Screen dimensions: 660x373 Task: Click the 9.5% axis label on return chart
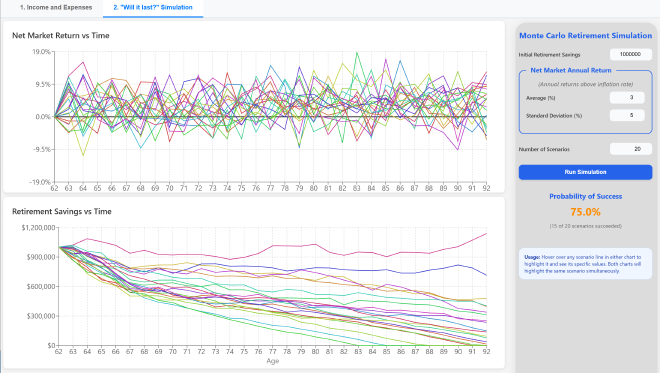[x=43, y=85]
